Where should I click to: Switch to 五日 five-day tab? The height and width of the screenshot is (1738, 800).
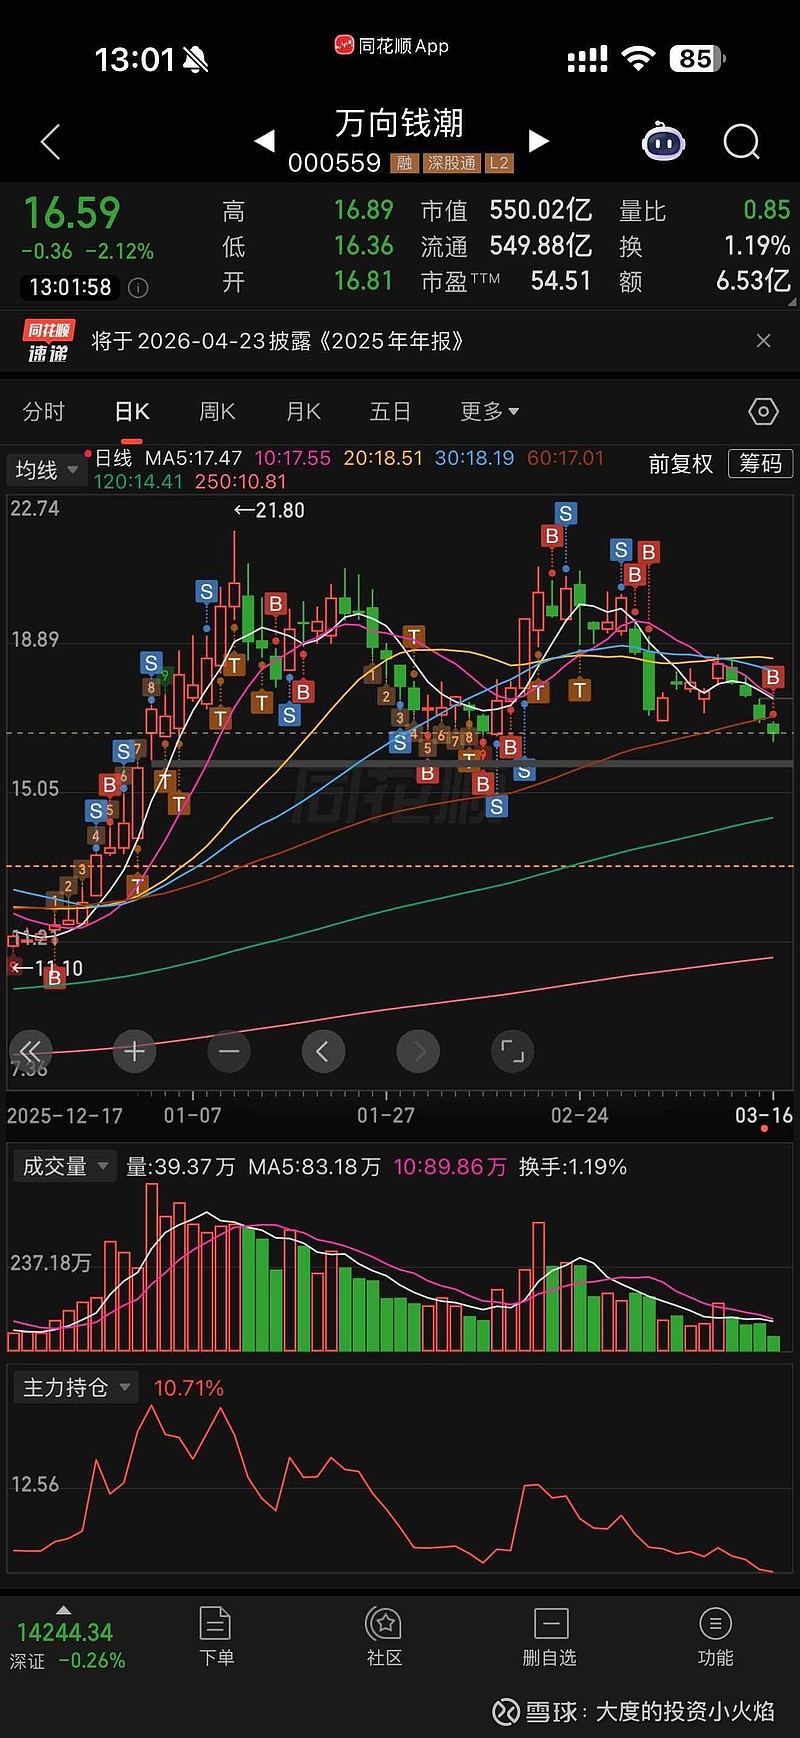point(390,412)
